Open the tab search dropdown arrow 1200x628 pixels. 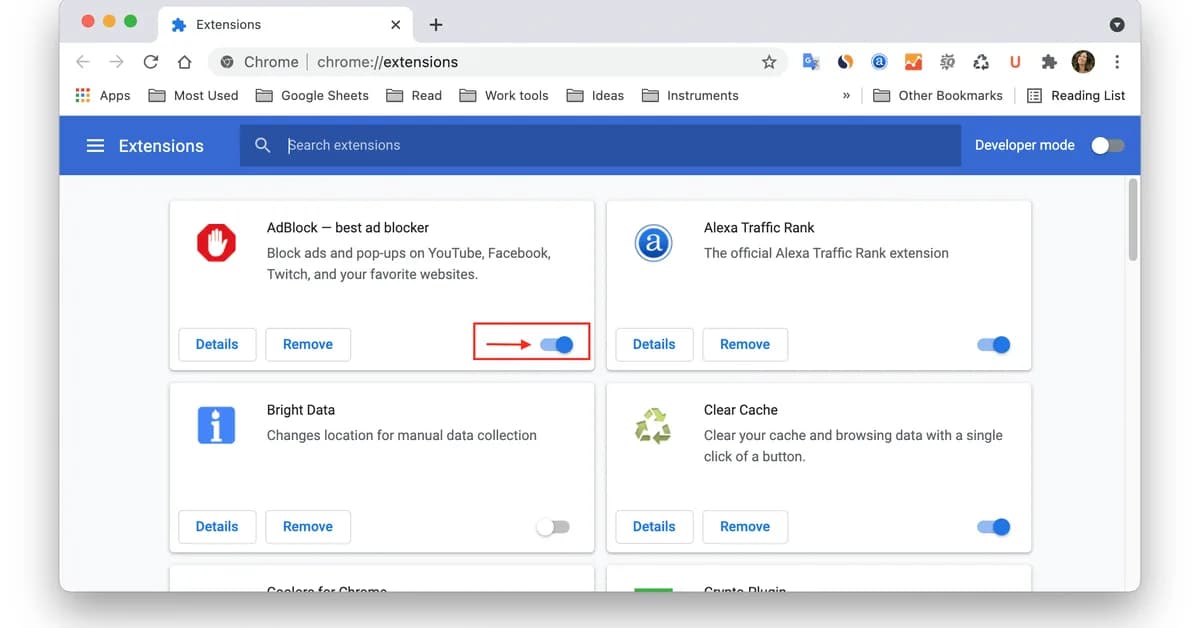click(x=1118, y=25)
